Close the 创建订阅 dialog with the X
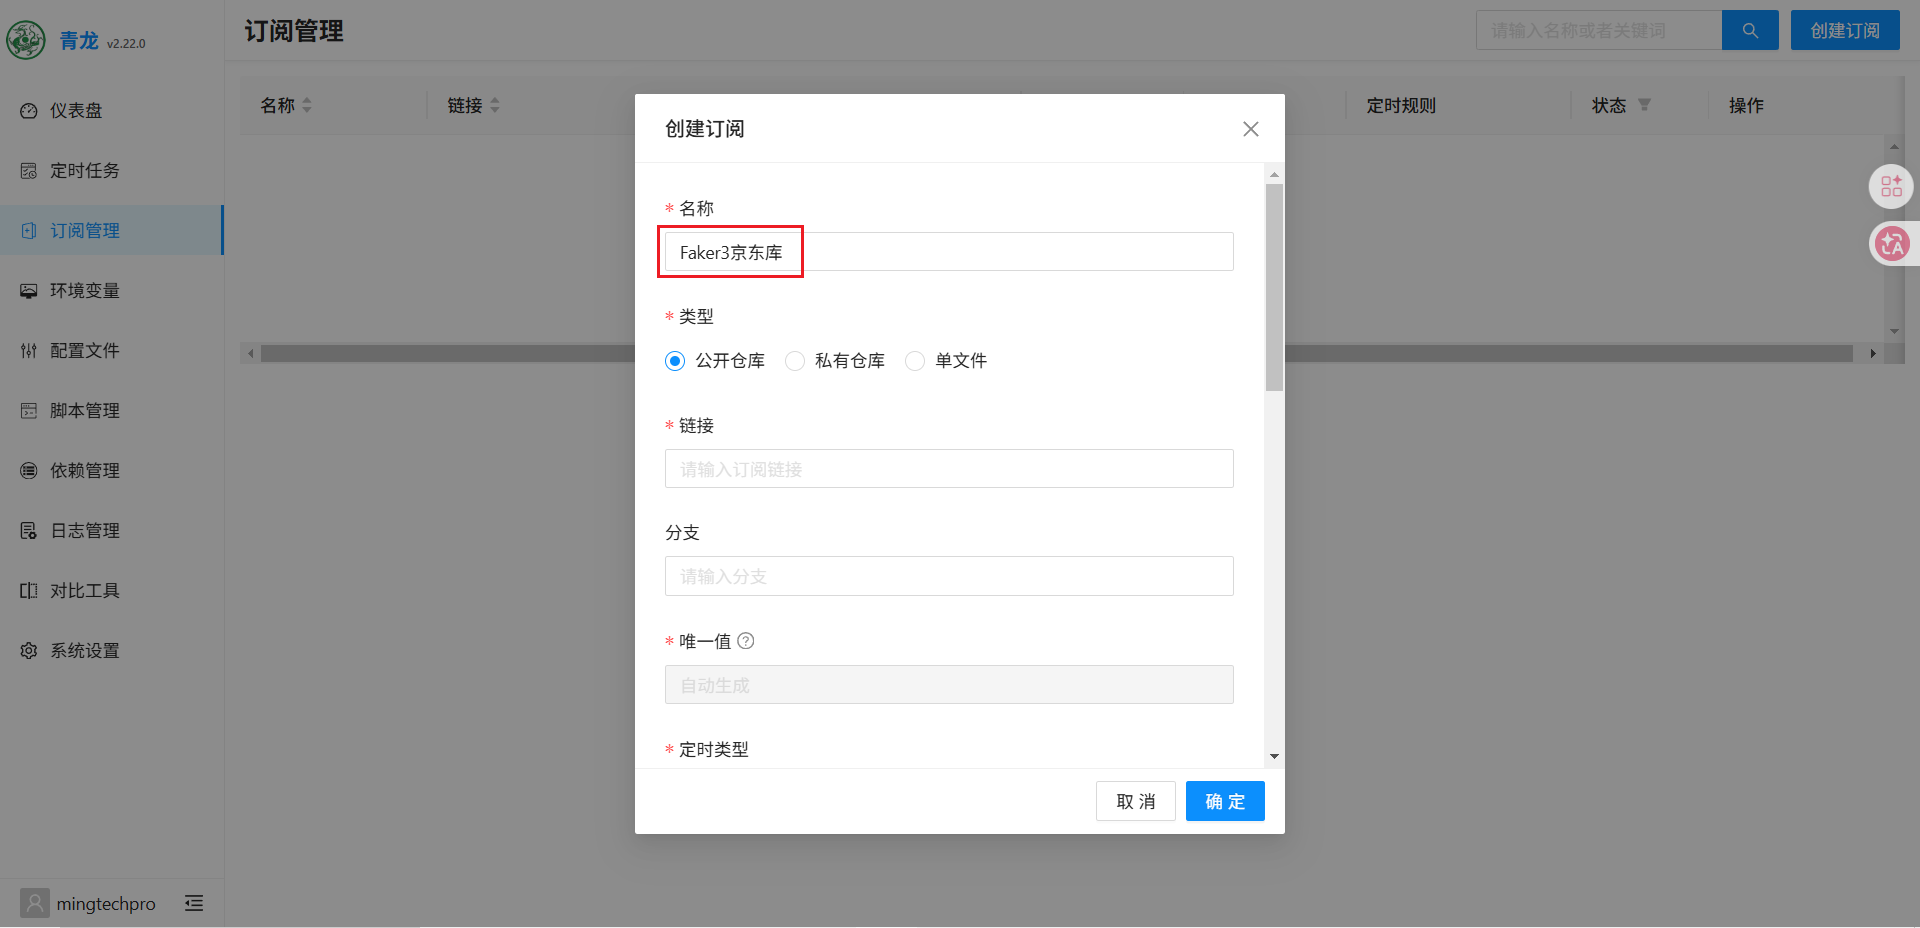The width and height of the screenshot is (1920, 928). coord(1250,129)
